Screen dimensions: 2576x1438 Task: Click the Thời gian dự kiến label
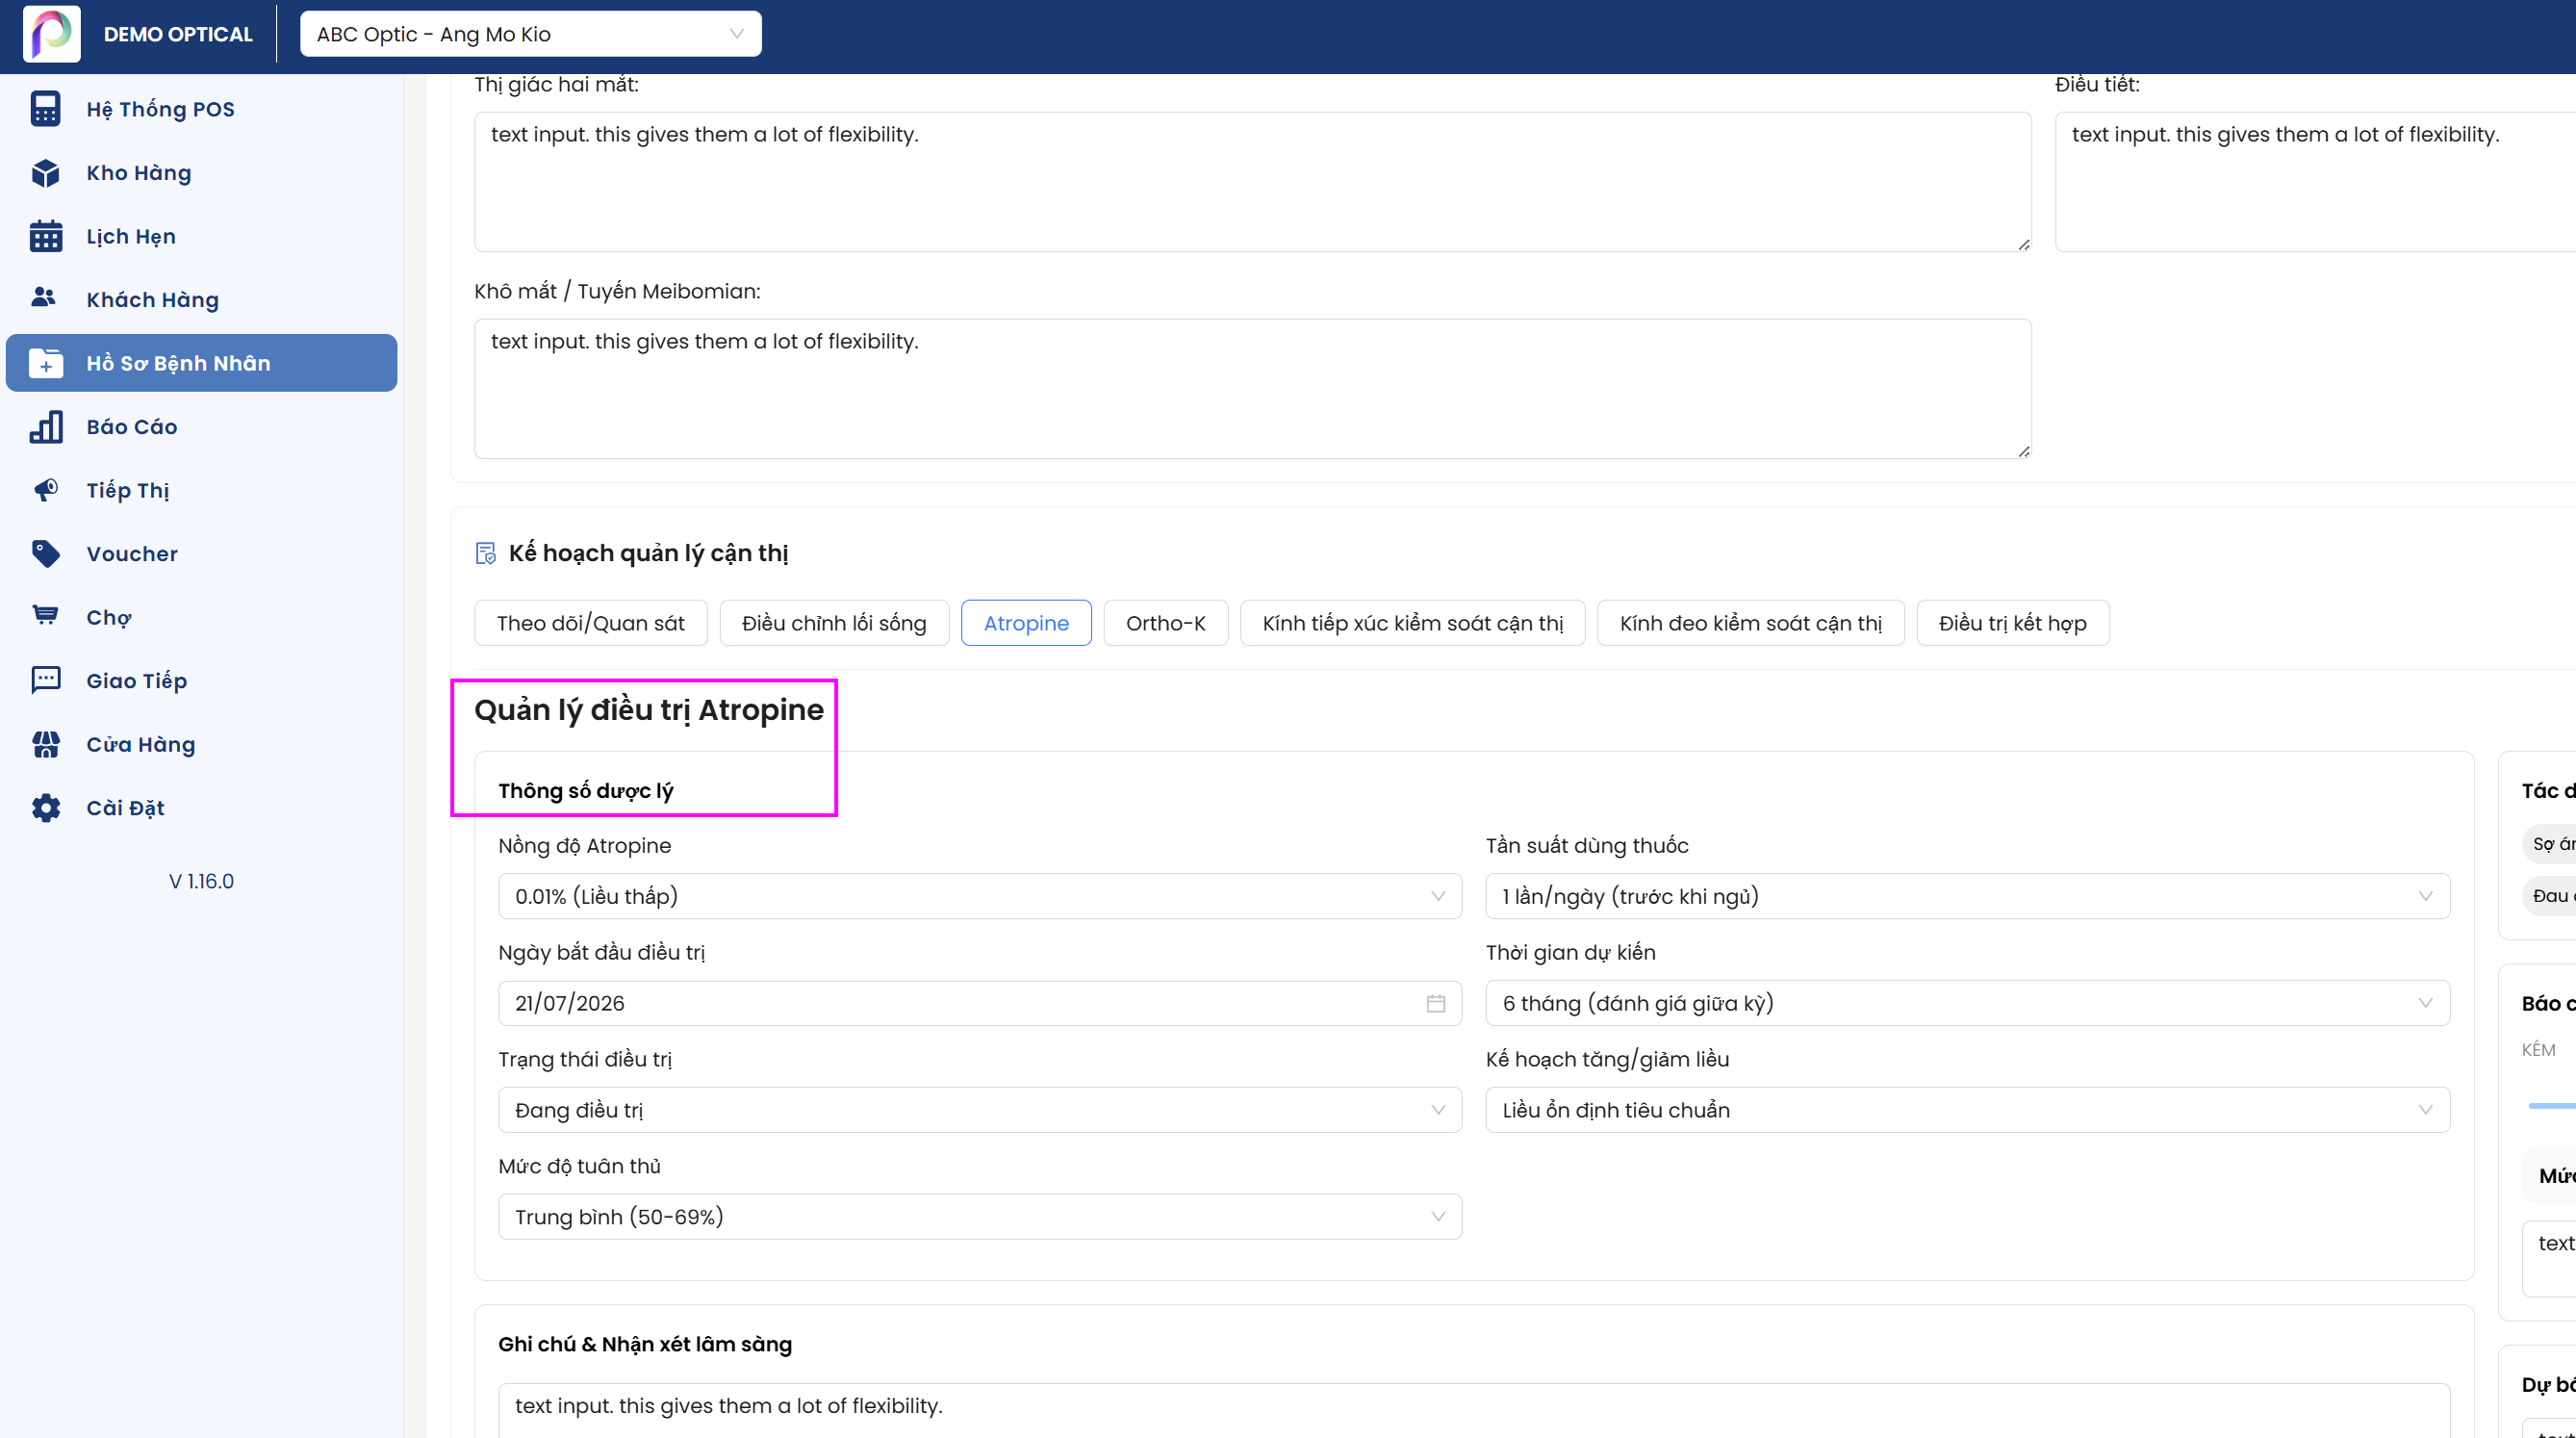pyautogui.click(x=1570, y=952)
